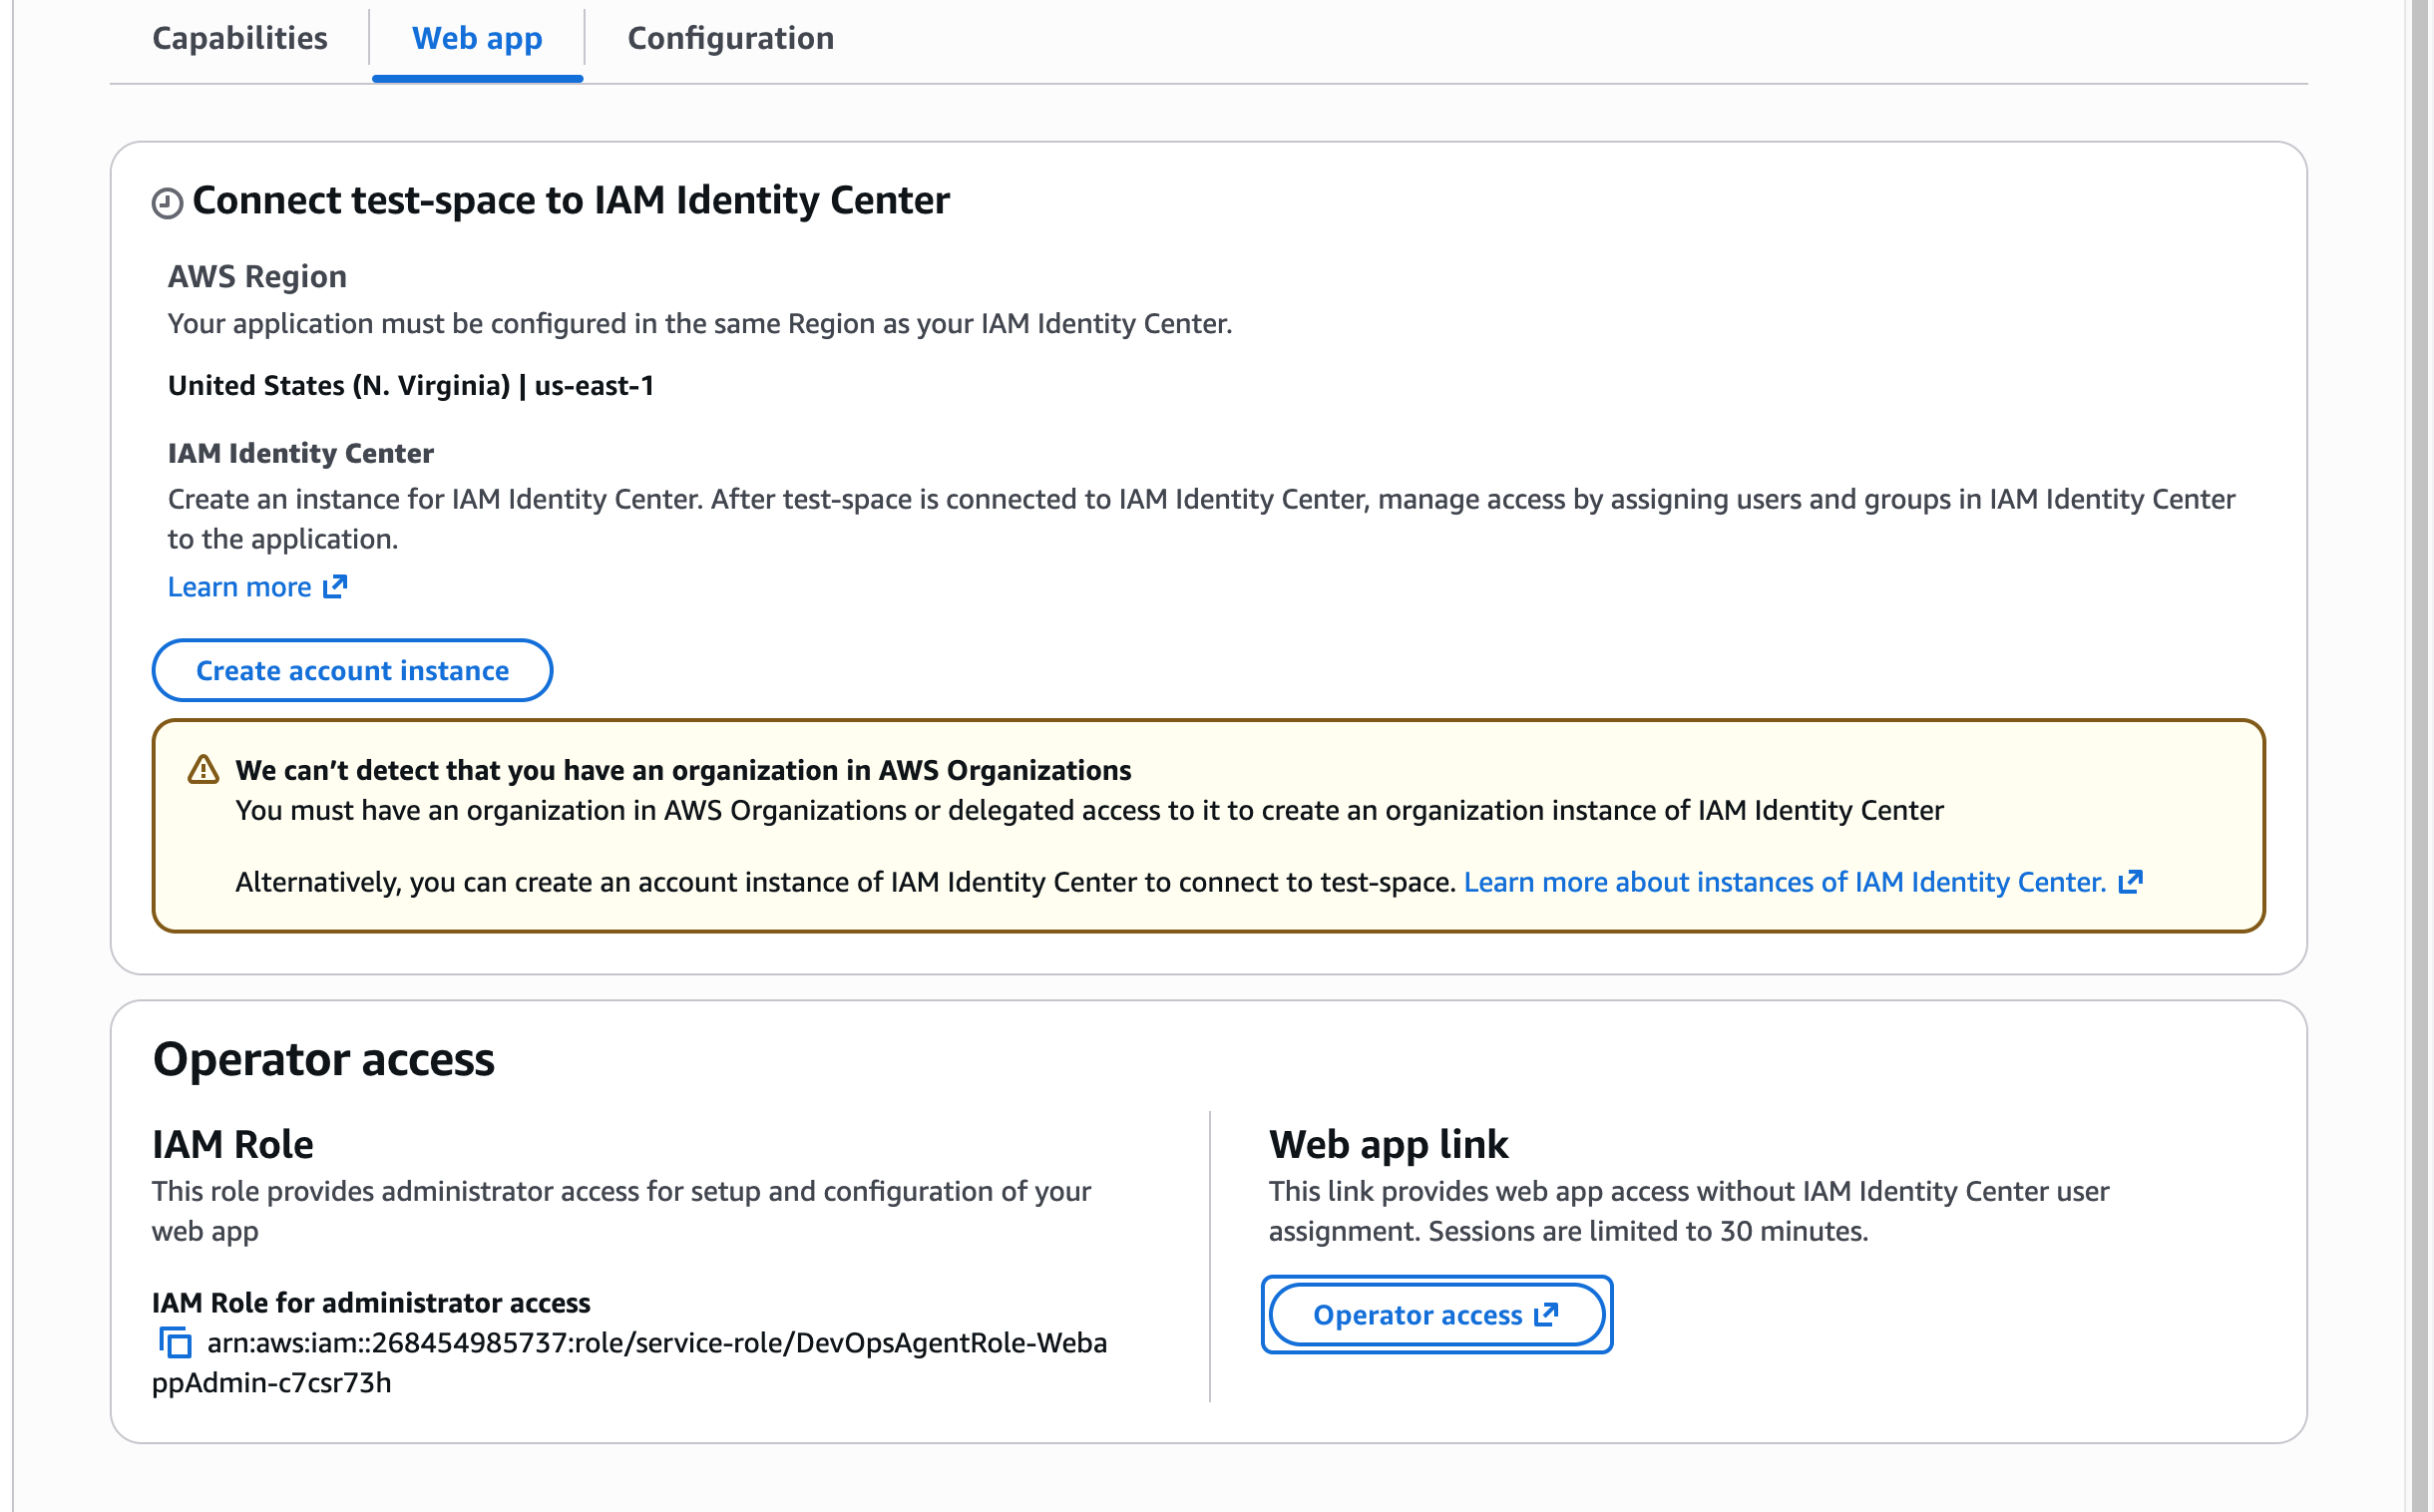Click the Connect test-space heading
Screen dimensions: 2434x1512
pos(570,201)
